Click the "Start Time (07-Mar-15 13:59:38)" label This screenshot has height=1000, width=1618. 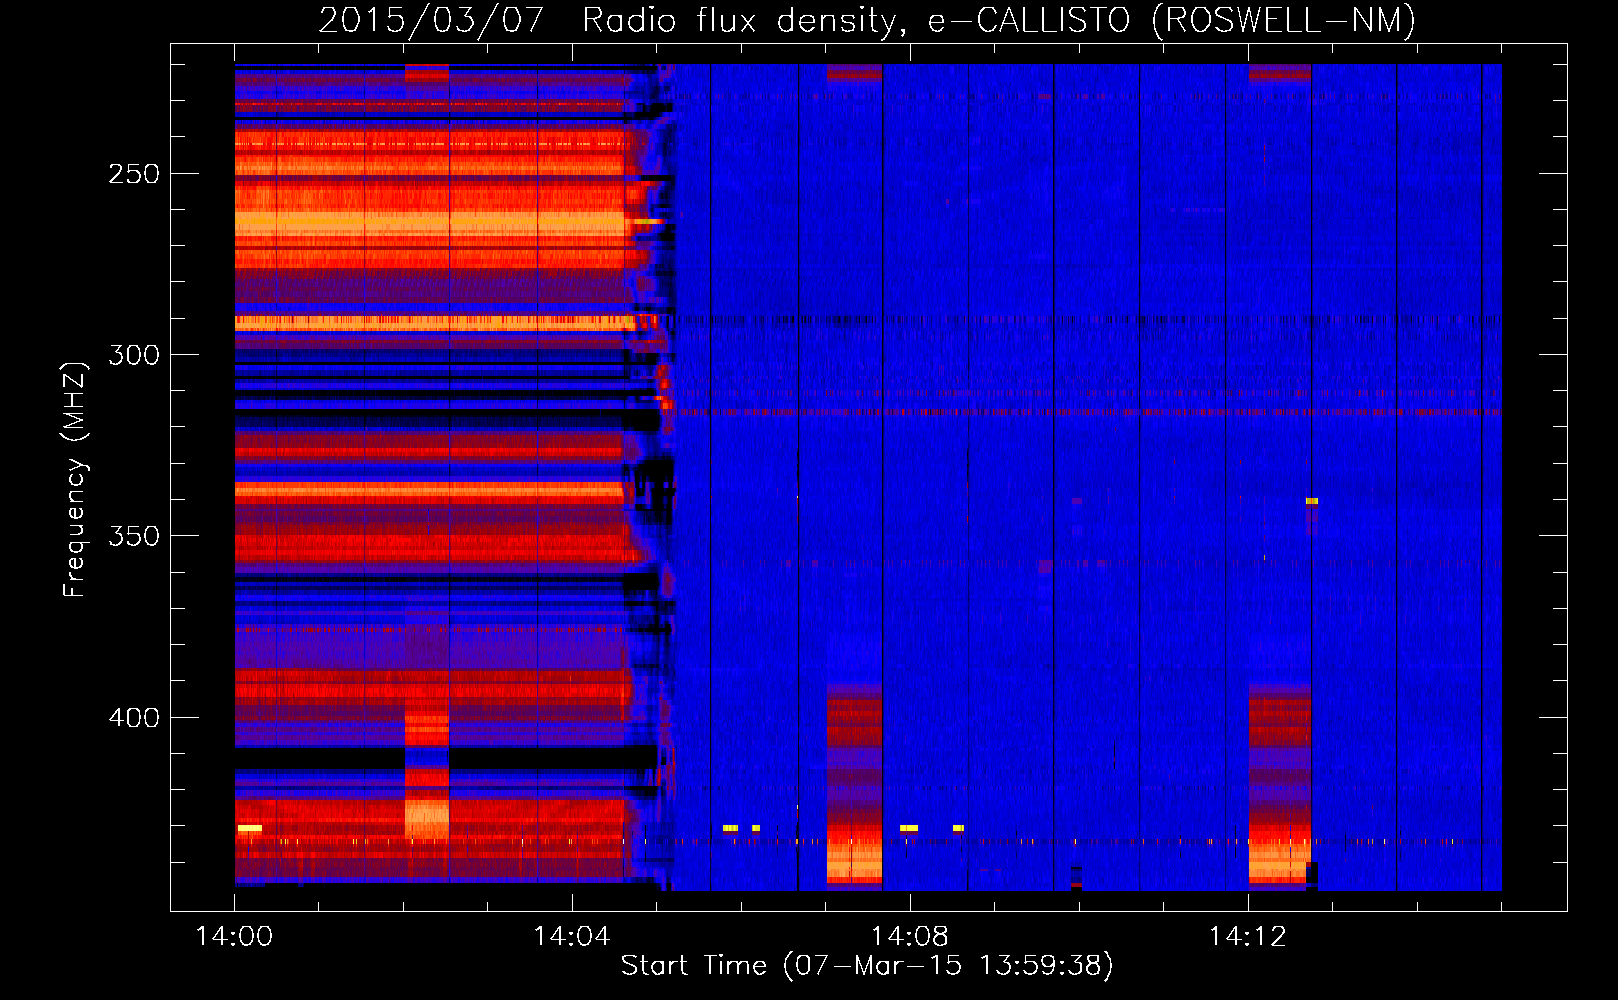click(x=867, y=966)
